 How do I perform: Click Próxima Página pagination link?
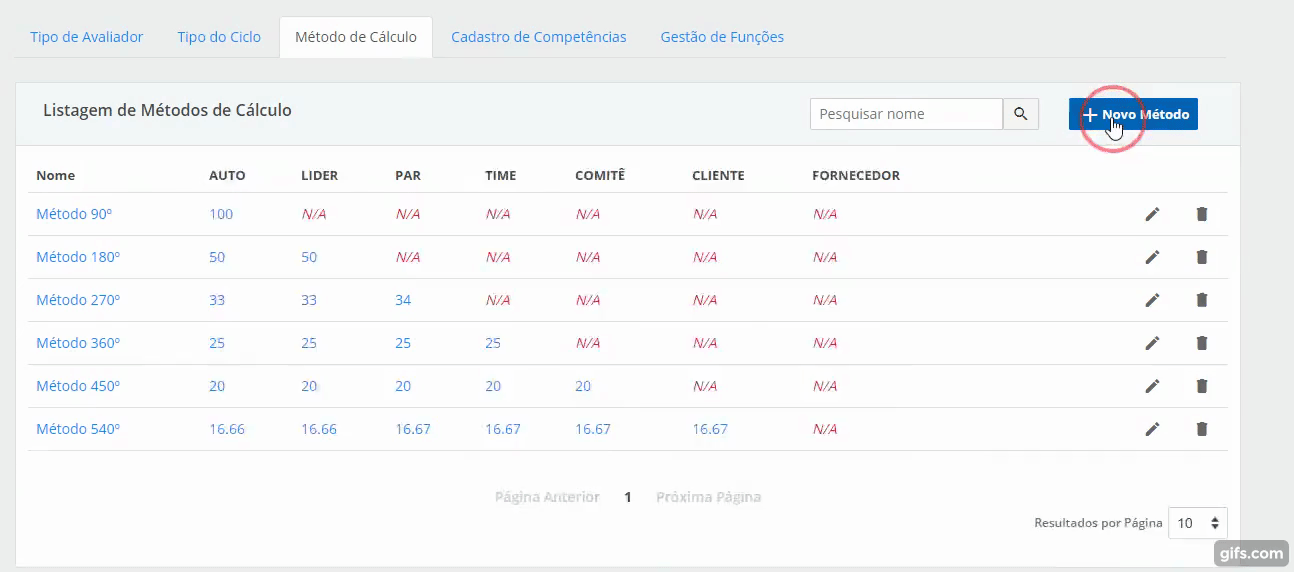(708, 497)
